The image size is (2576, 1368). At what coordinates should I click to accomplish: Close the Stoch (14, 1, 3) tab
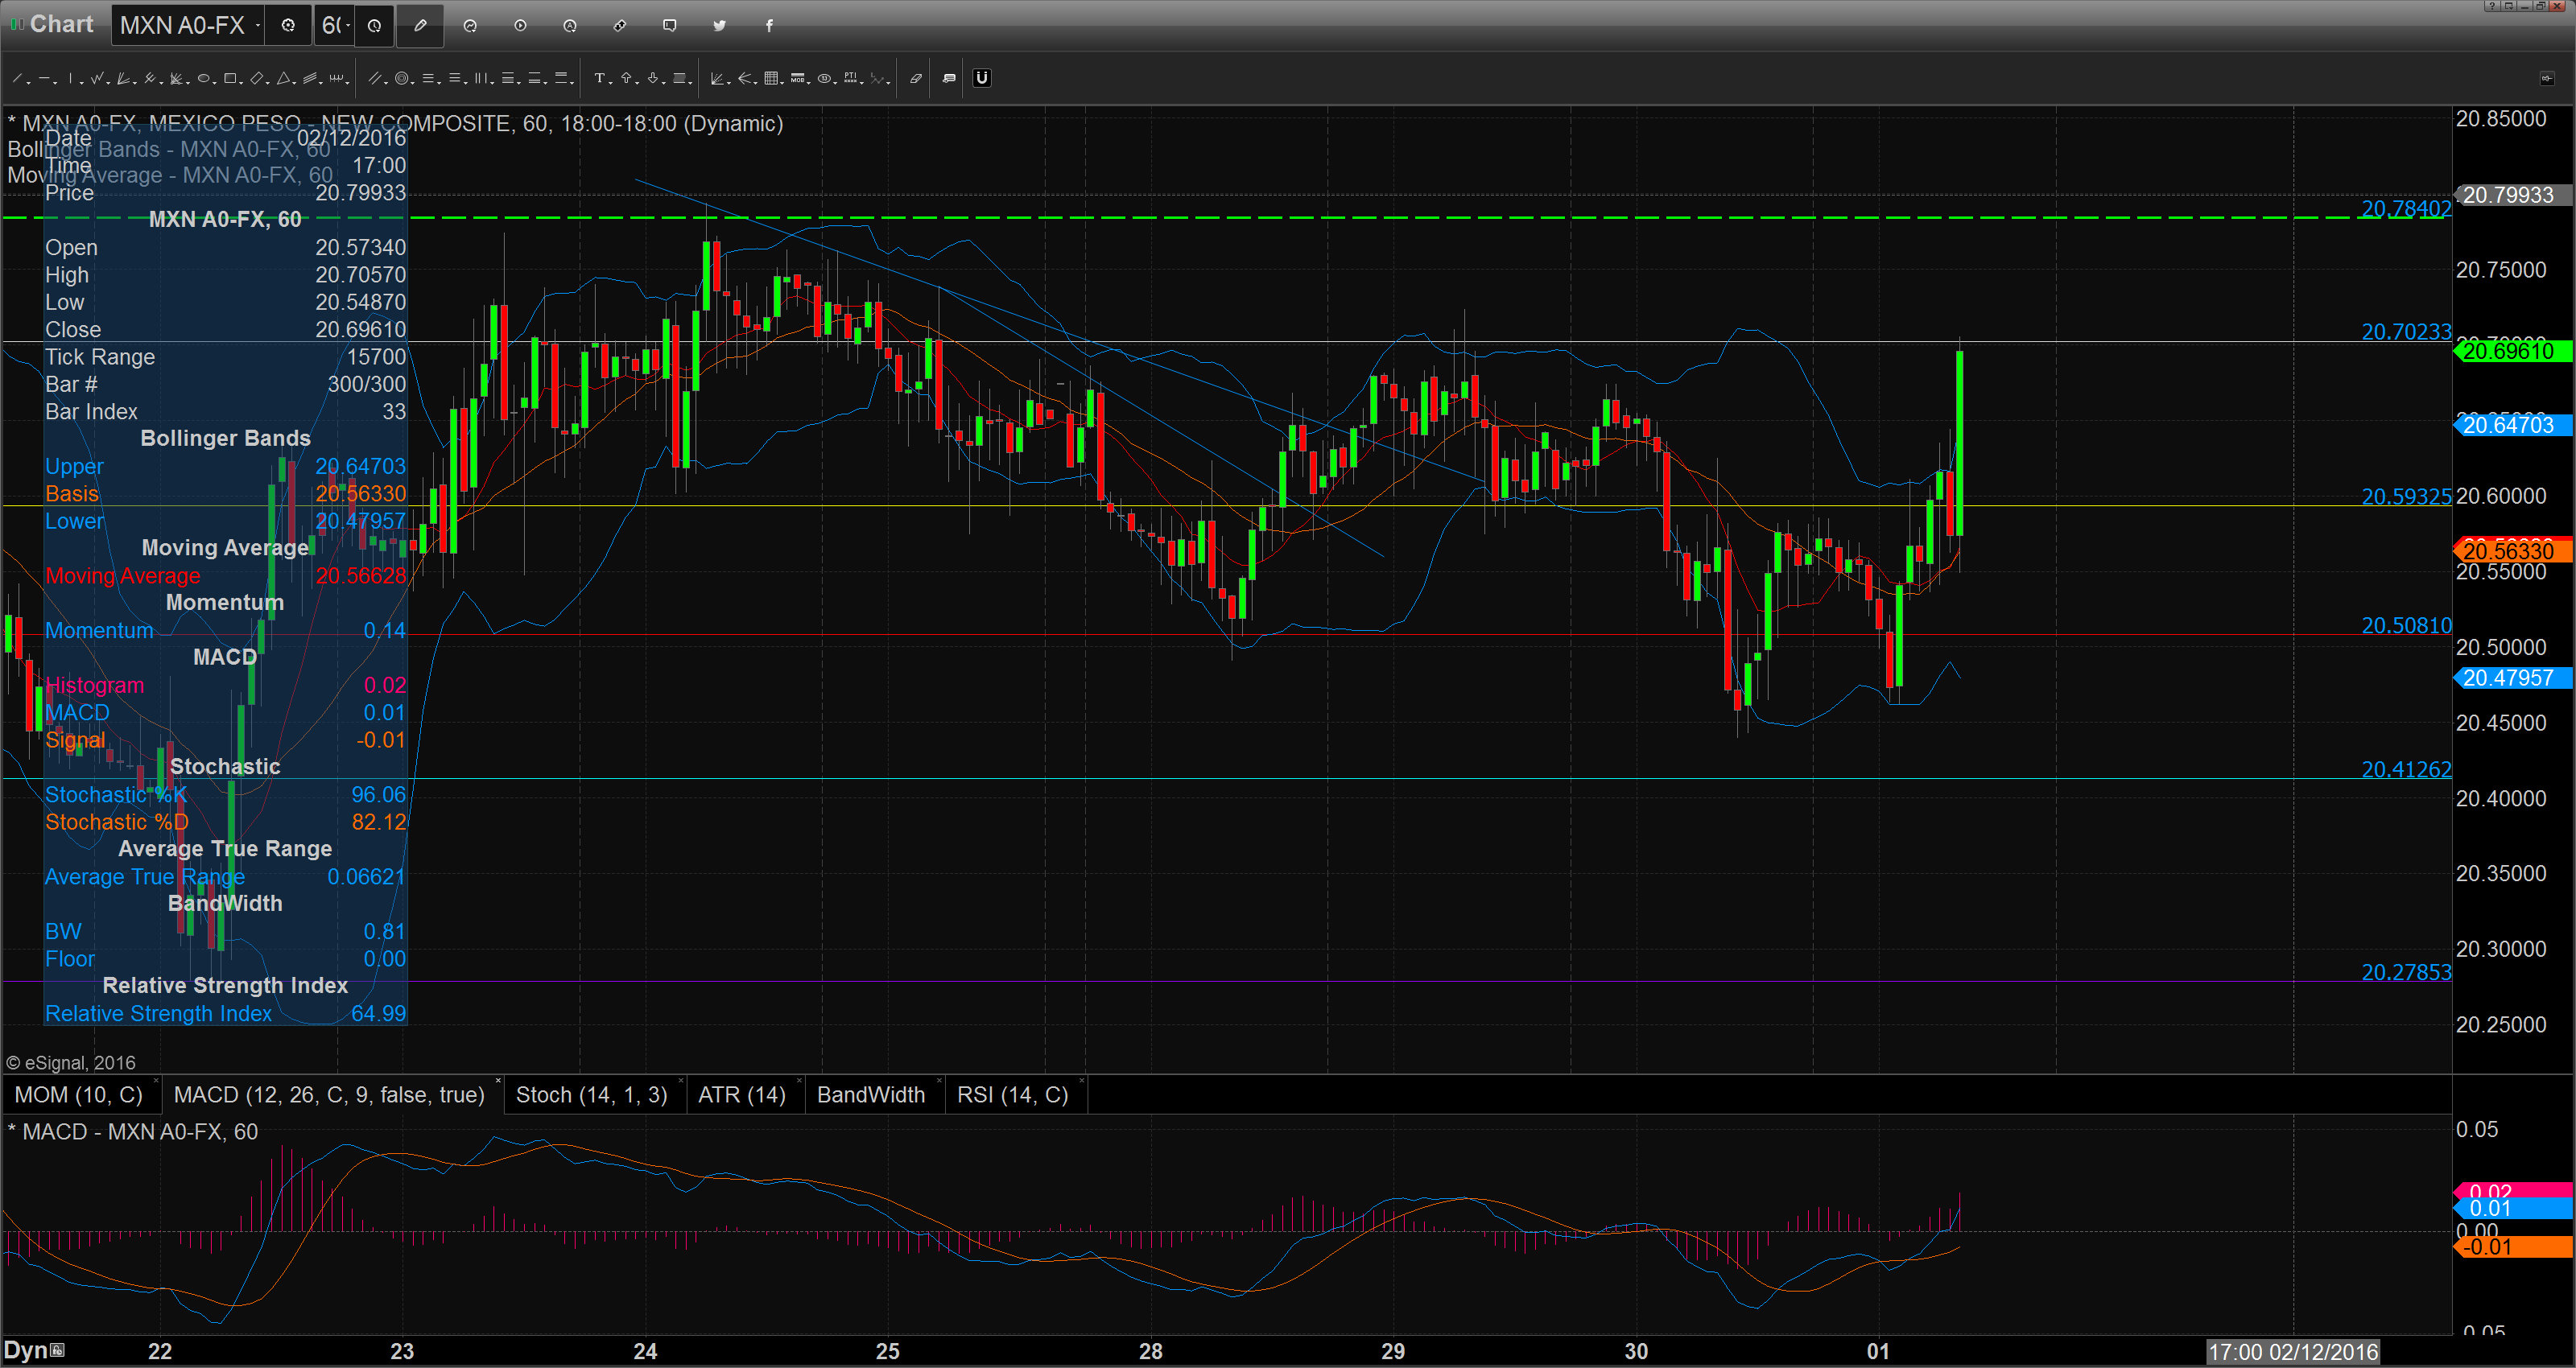pos(681,1082)
